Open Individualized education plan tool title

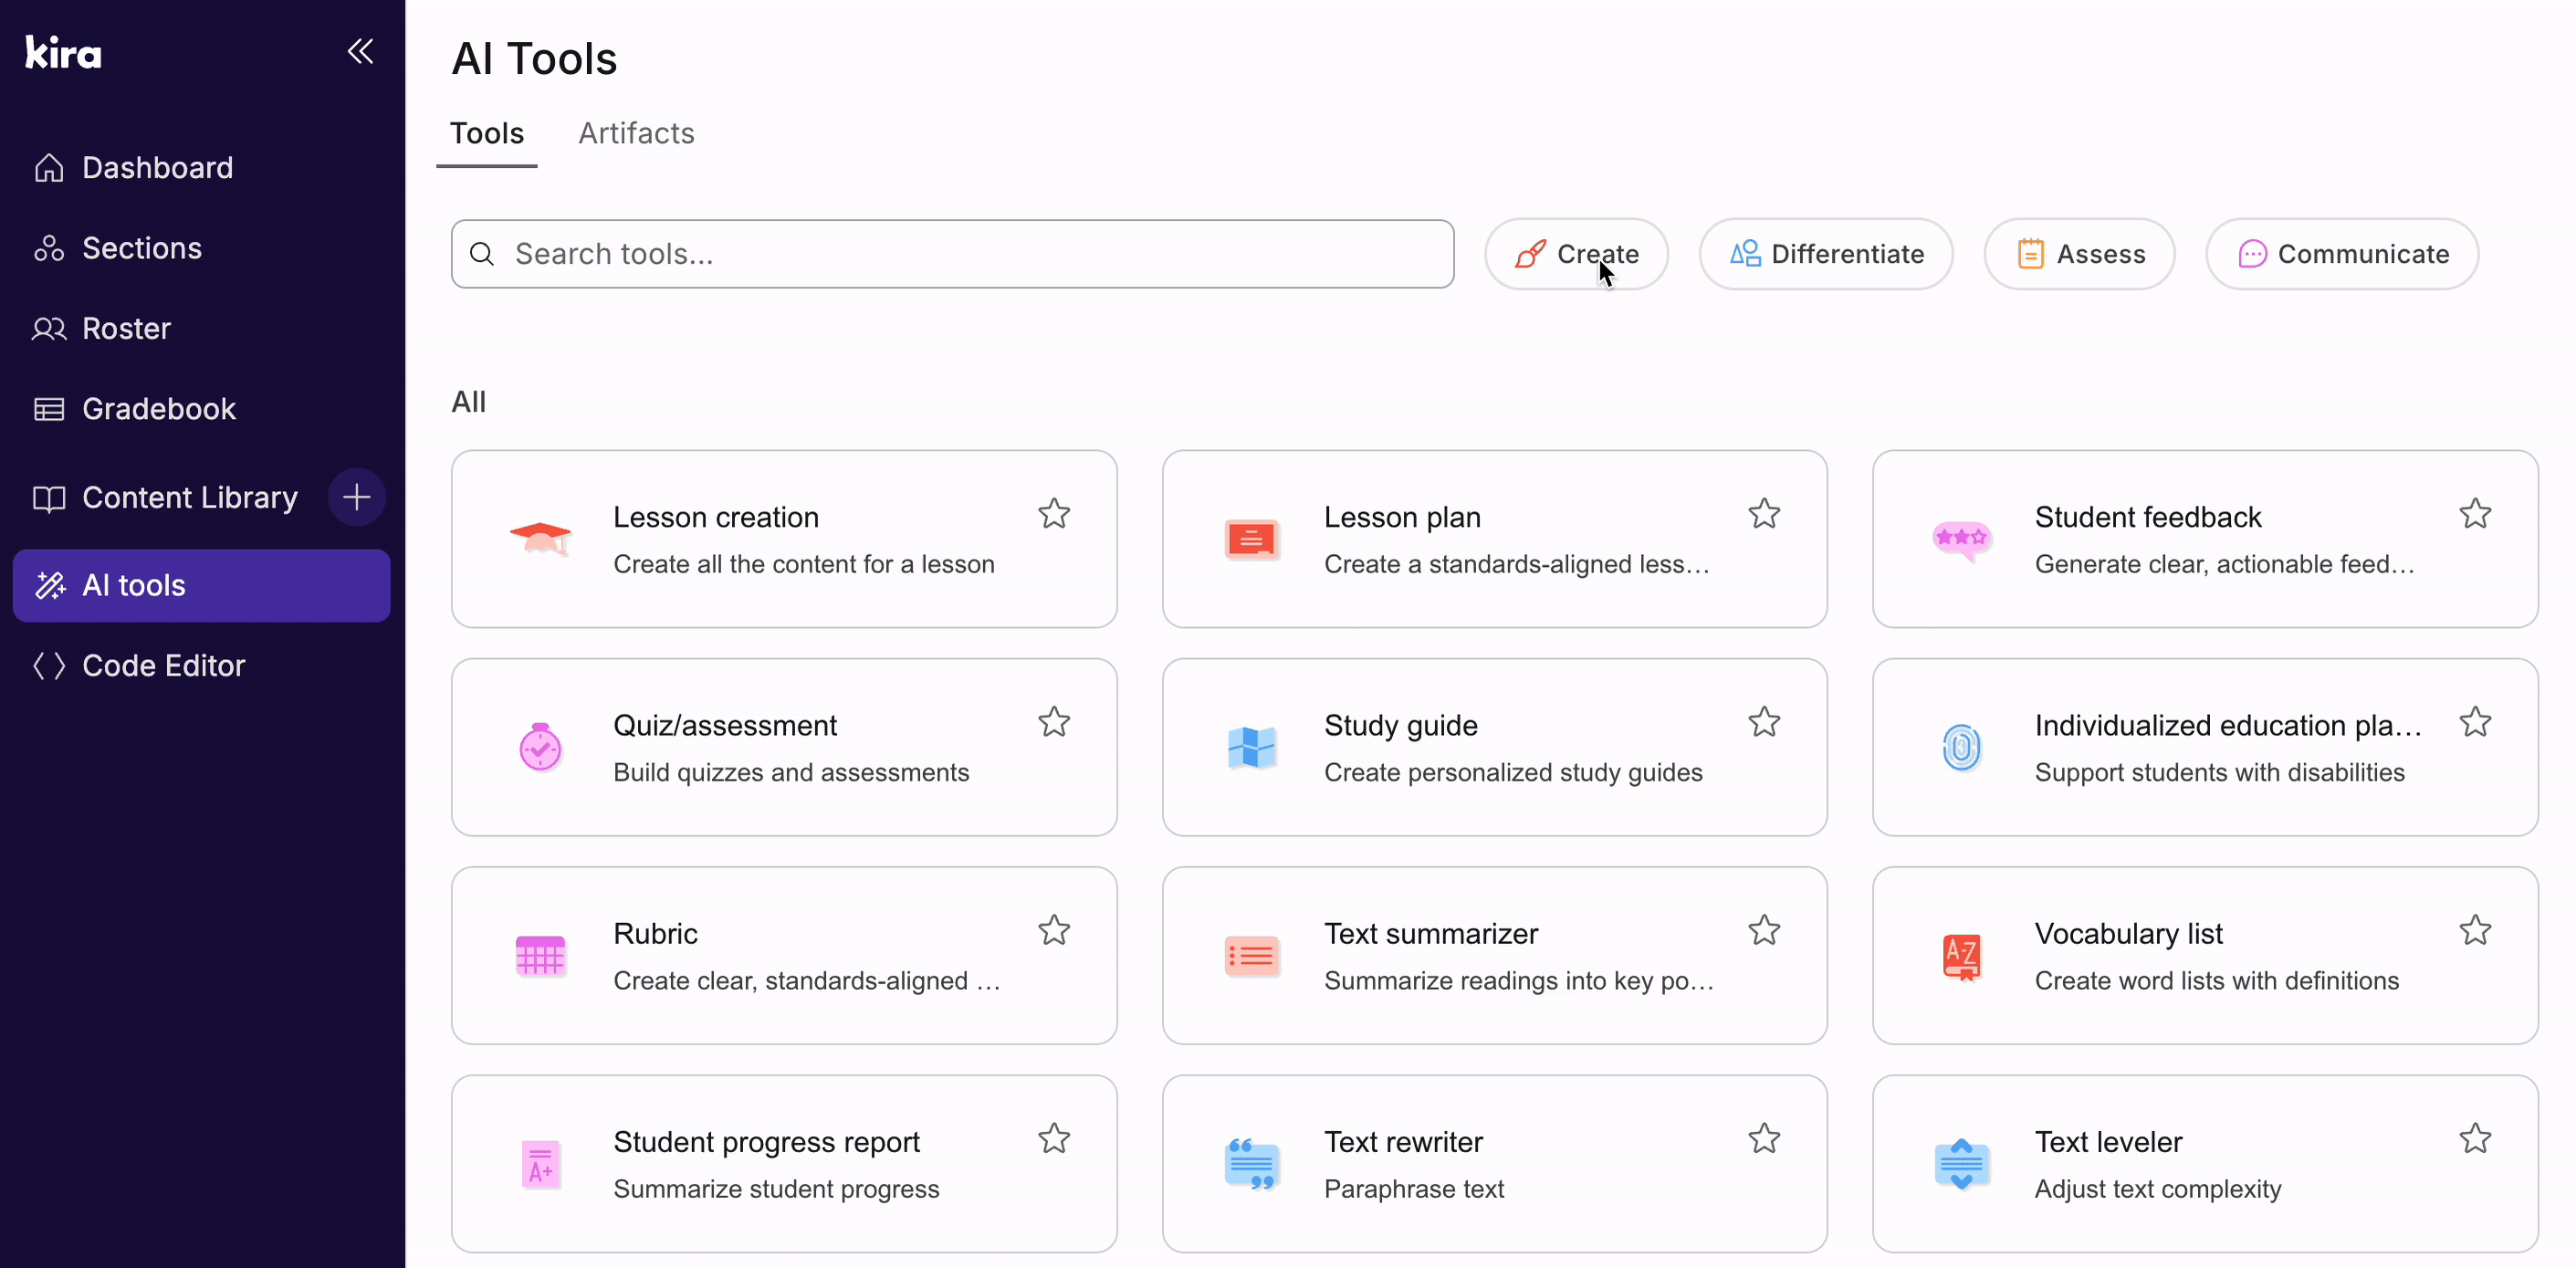click(2228, 725)
